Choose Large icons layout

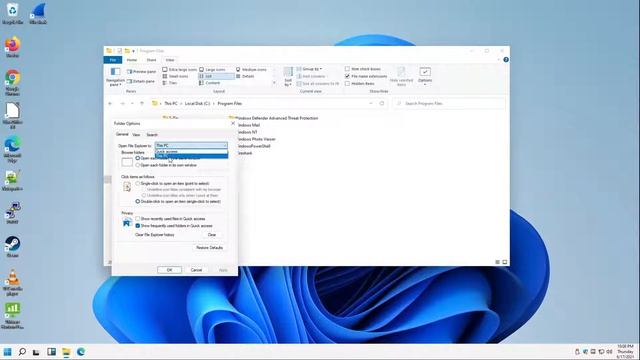(x=212, y=70)
